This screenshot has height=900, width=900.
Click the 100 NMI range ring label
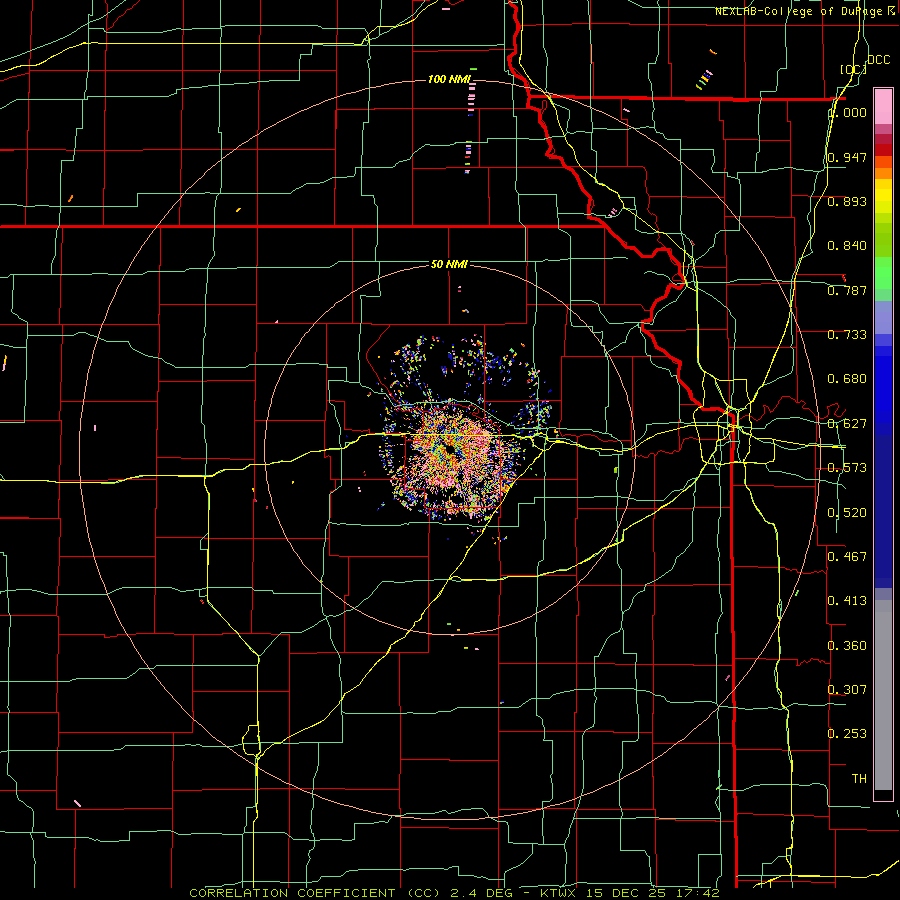449,79
